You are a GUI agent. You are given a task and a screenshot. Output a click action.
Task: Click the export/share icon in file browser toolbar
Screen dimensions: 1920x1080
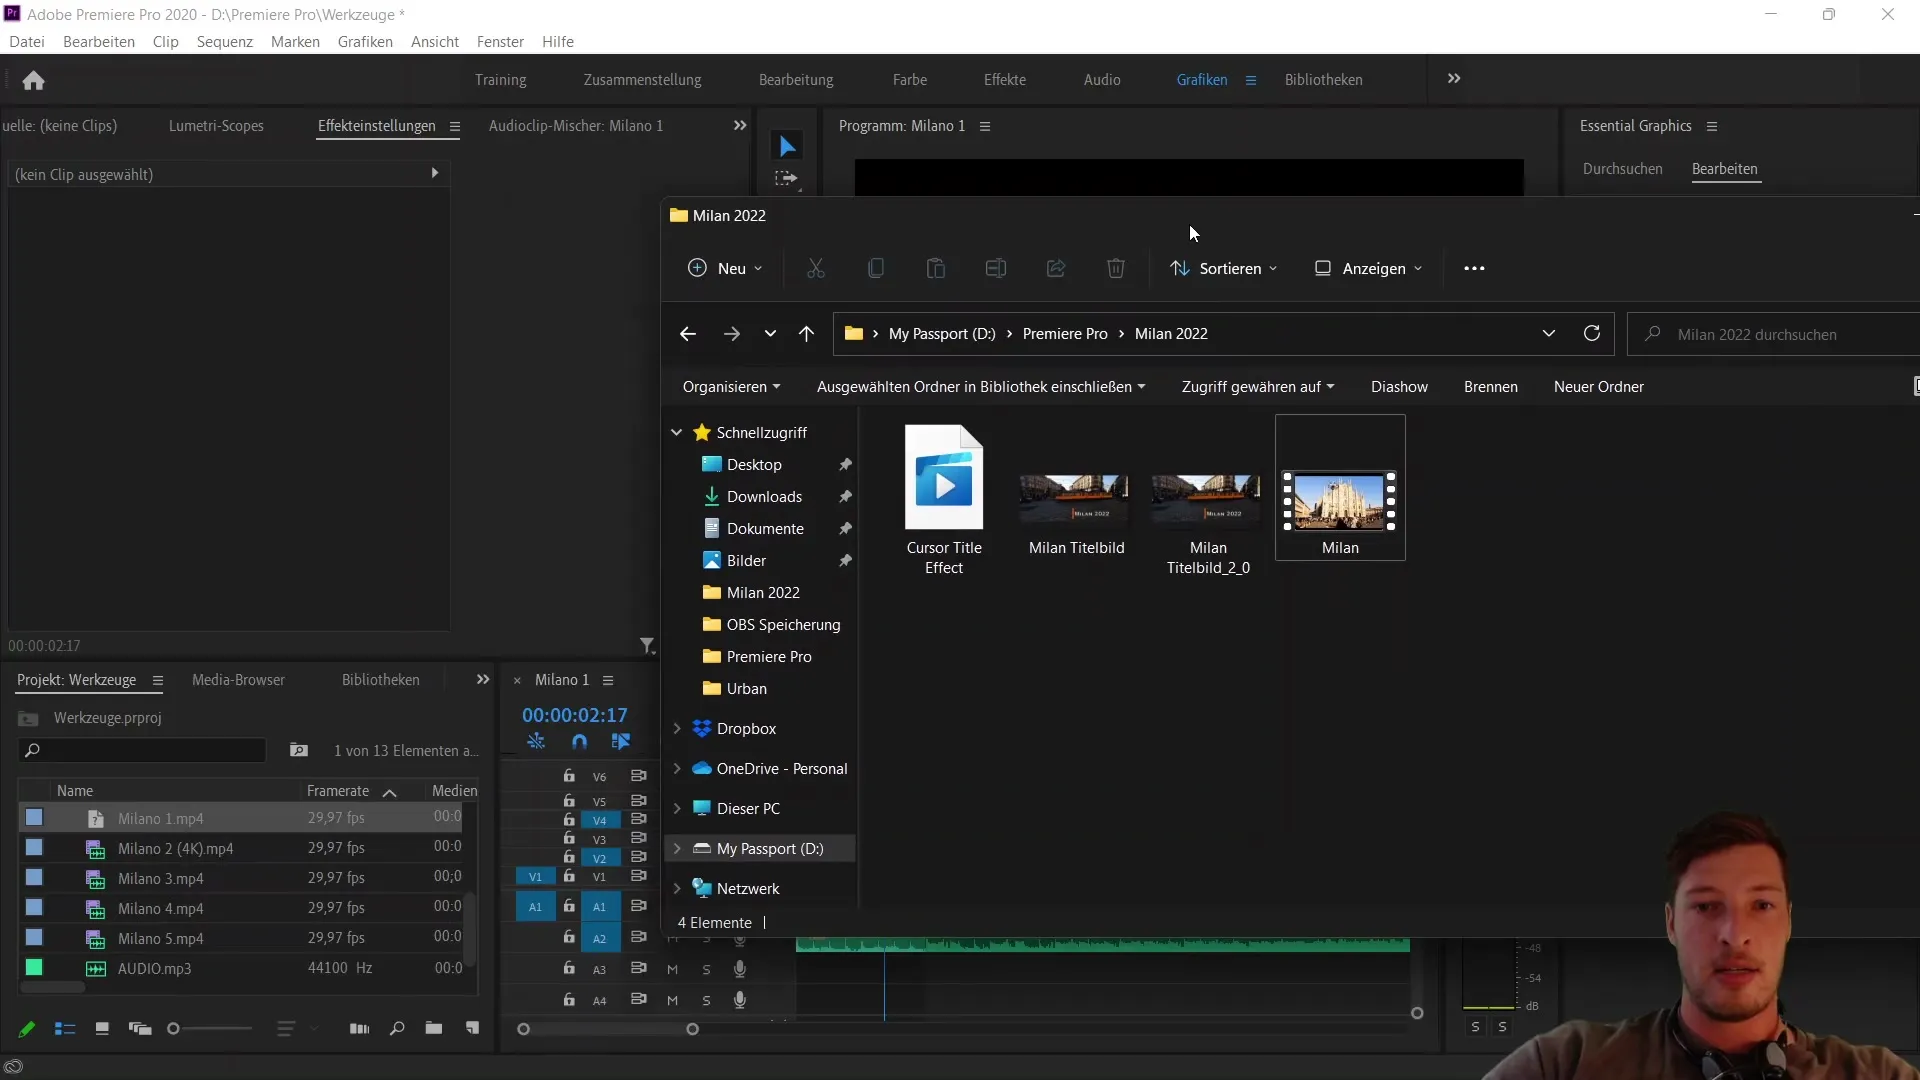click(1056, 269)
